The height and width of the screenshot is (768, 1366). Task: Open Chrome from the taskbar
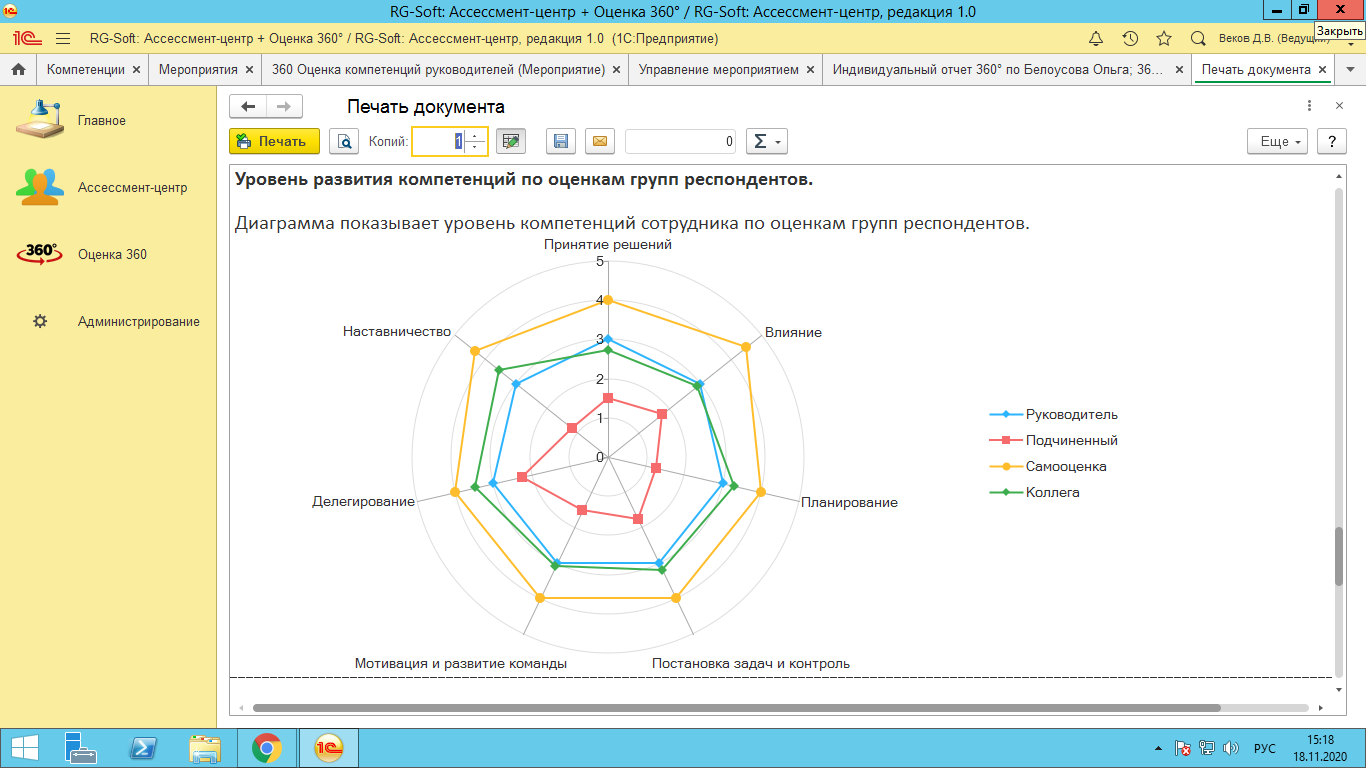tap(266, 748)
